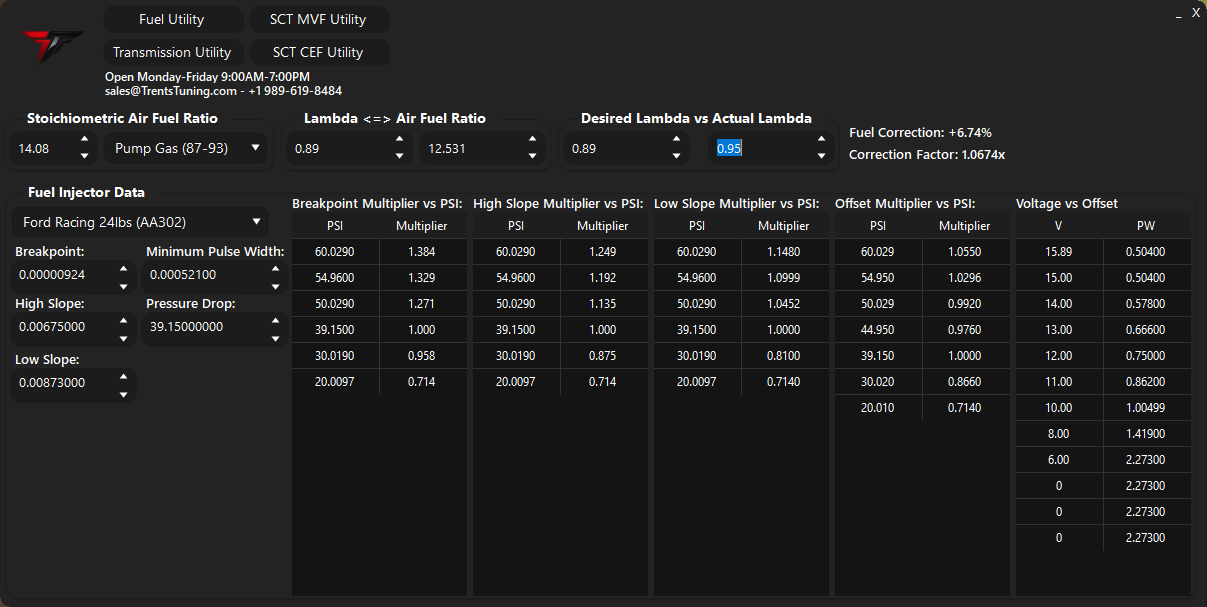Click Multiplier header in High Slope table
1207x607 pixels.
click(x=603, y=226)
